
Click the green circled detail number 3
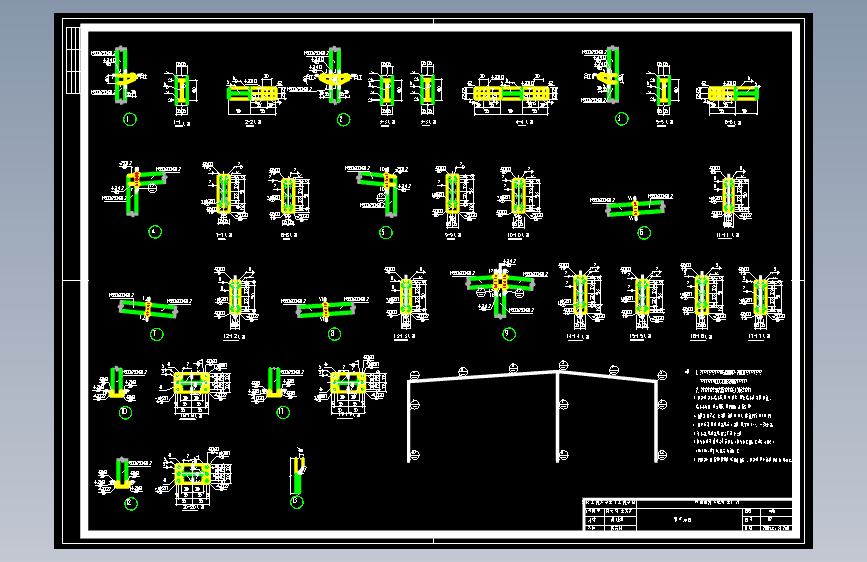[621, 118]
